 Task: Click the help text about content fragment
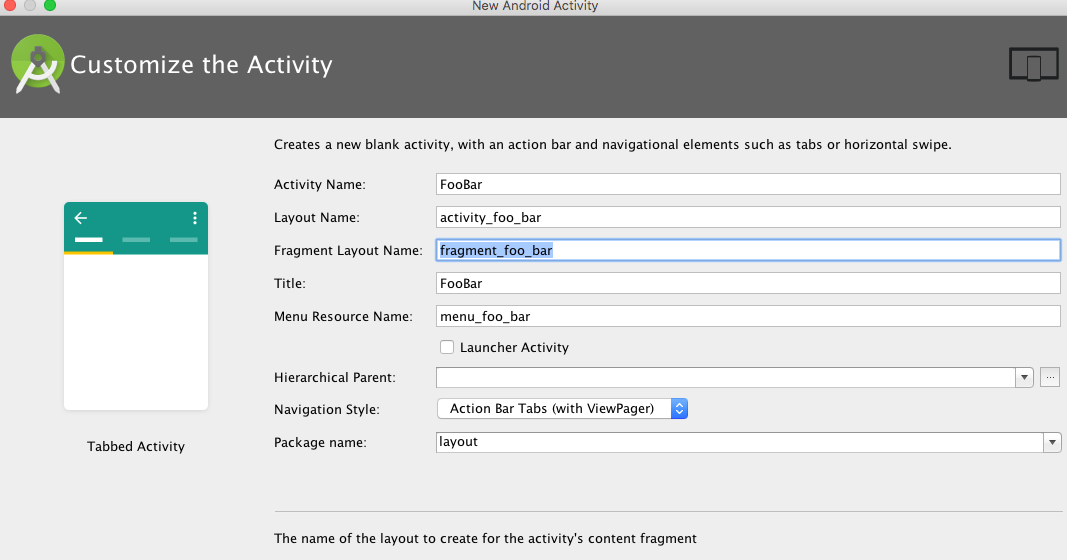click(x=485, y=538)
